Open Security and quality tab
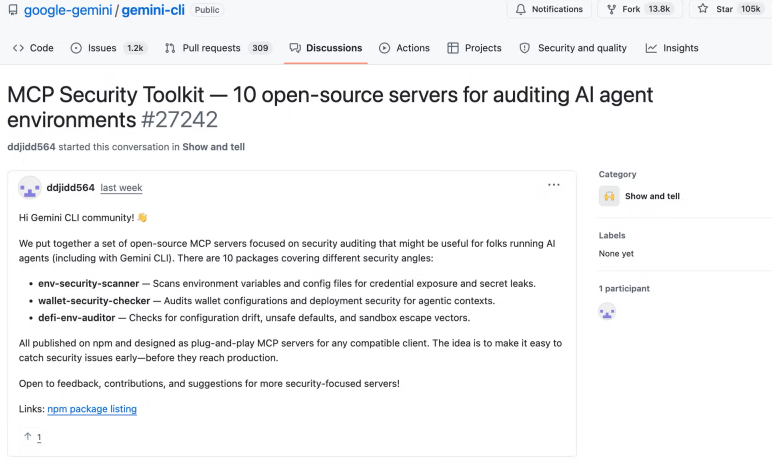 573,48
